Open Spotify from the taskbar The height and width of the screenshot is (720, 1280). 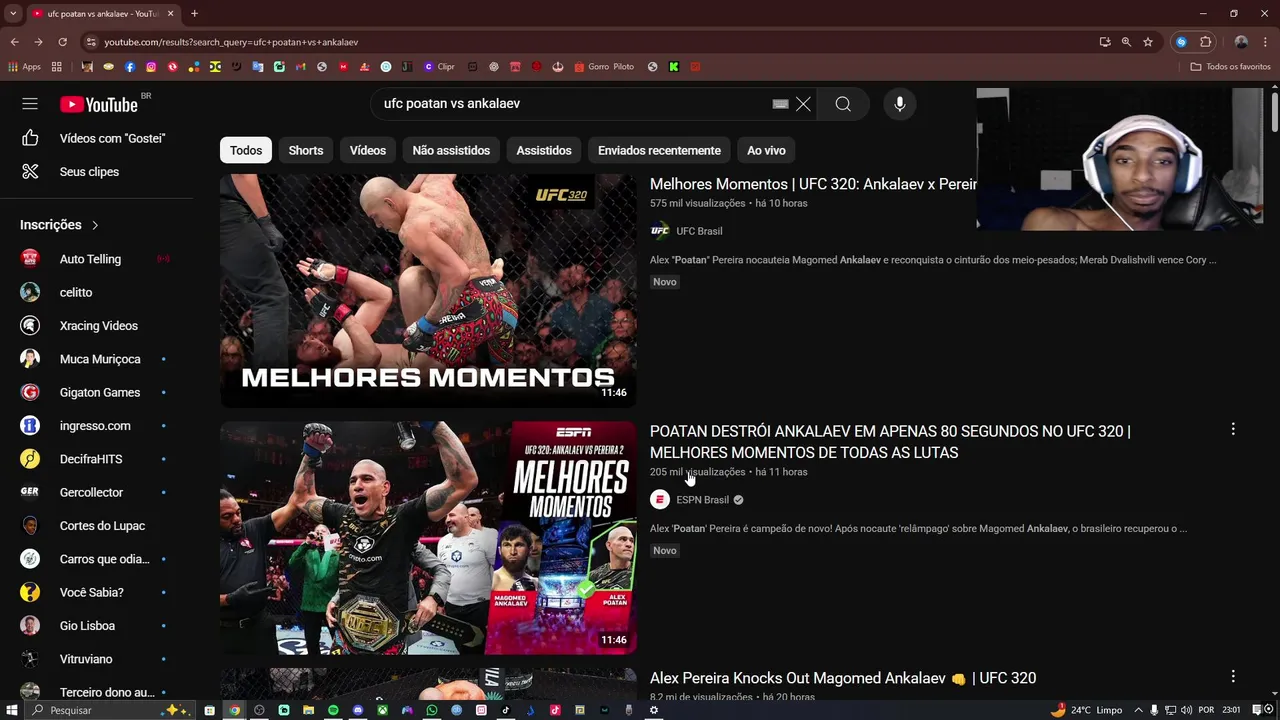click(x=333, y=710)
